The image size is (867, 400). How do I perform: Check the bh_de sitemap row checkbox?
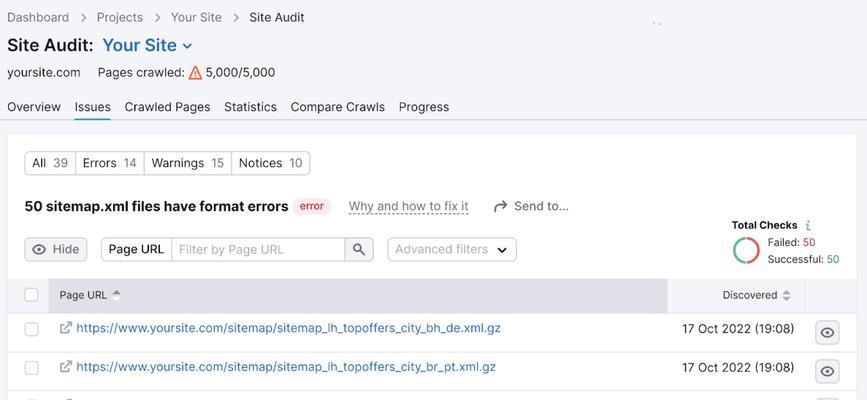[x=32, y=329]
